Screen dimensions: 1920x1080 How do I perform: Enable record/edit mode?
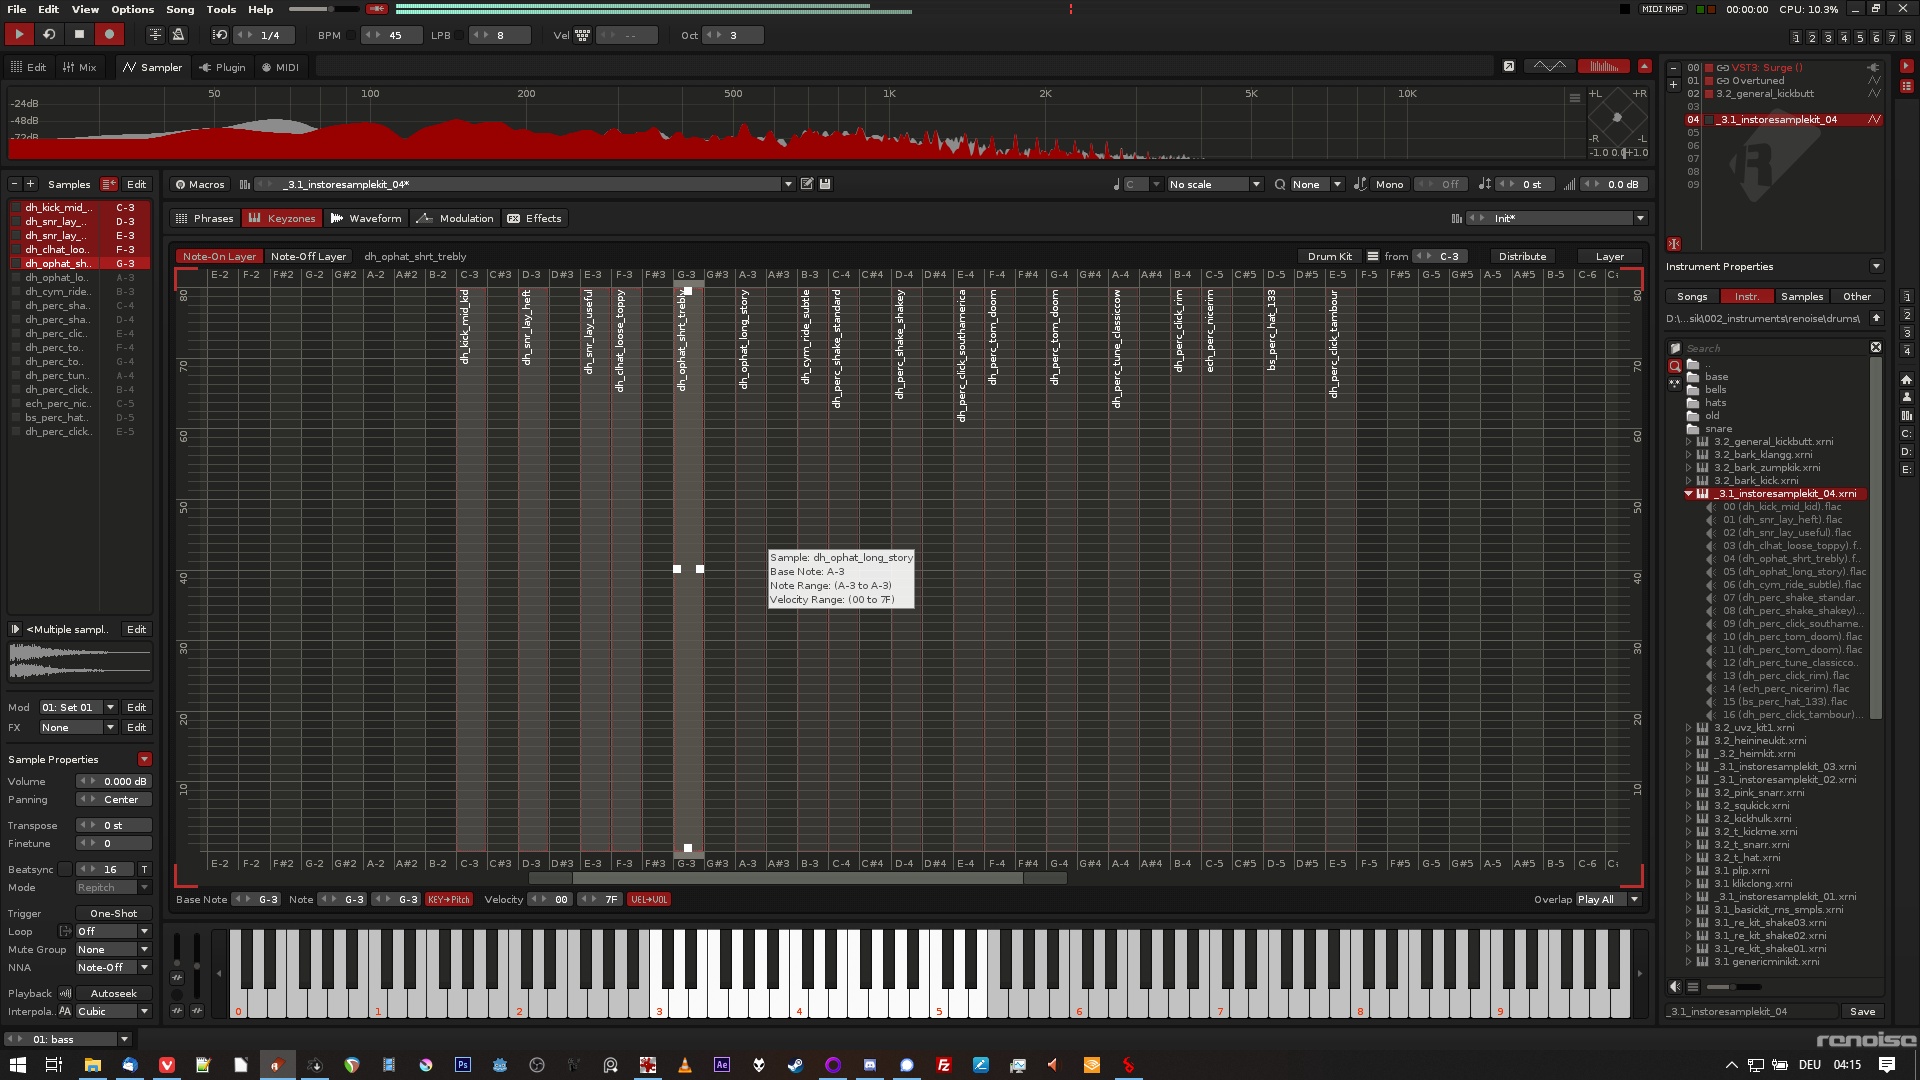point(109,34)
